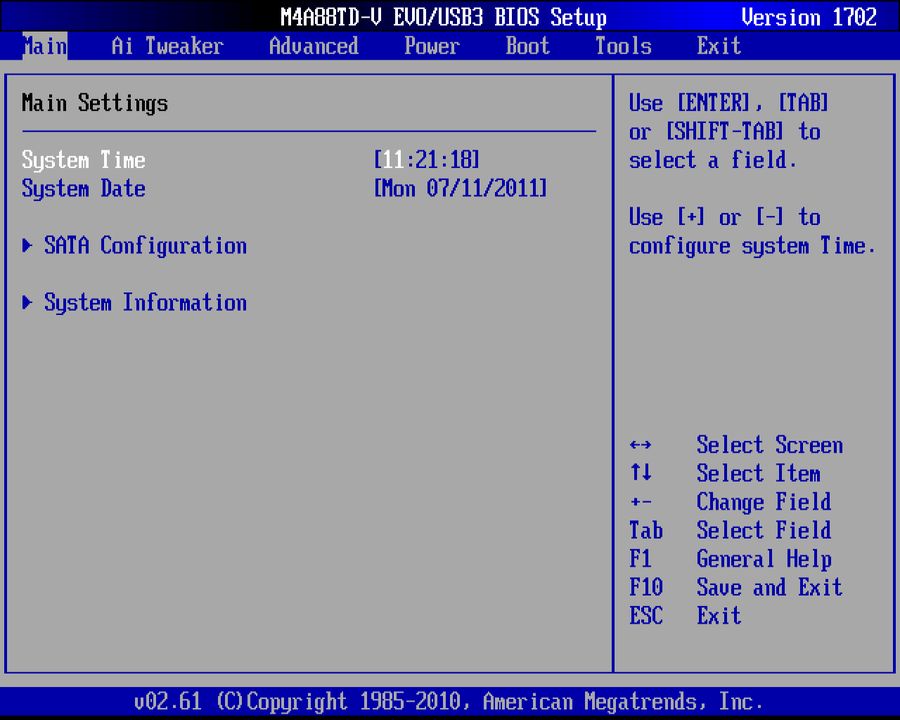Expand the System Information submenu
Viewport: 900px width, 720px height.
pyautogui.click(x=145, y=303)
